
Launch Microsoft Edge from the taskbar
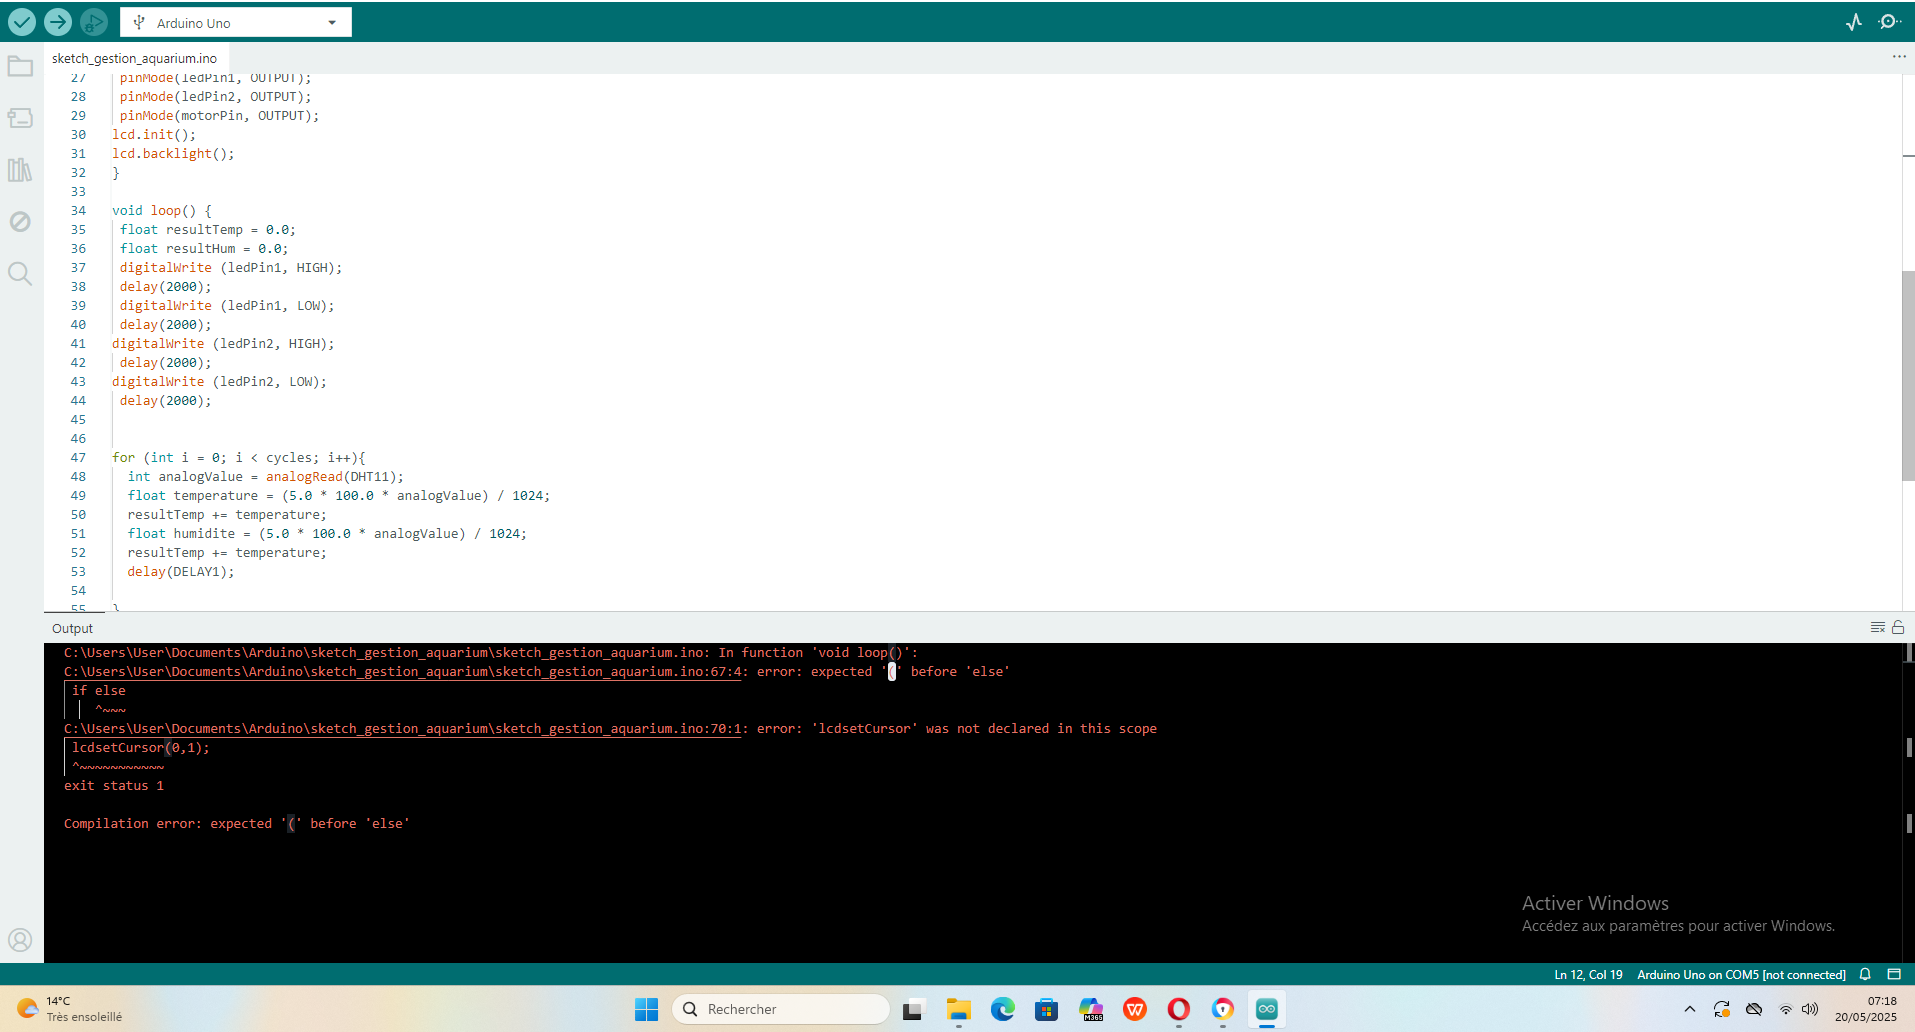click(1003, 1009)
